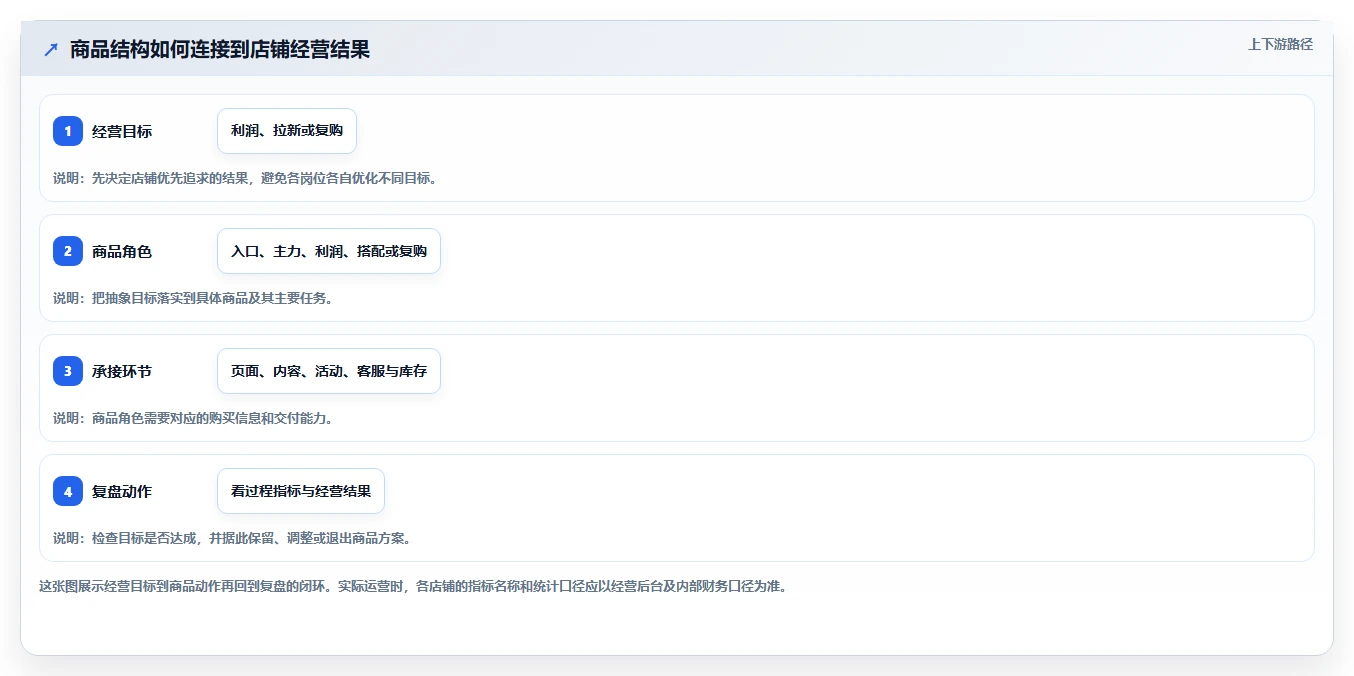Click the footer caption starting 这张图展示经营目标
Viewport: 1354px width, 676px height.
[x=413, y=586]
